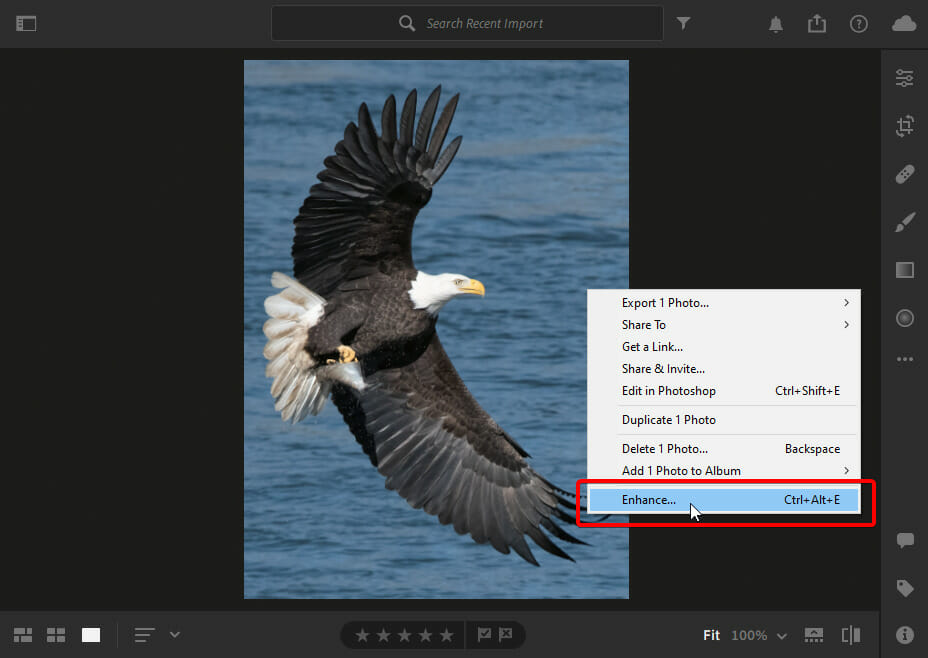Open the Healing Brush tool

point(904,173)
